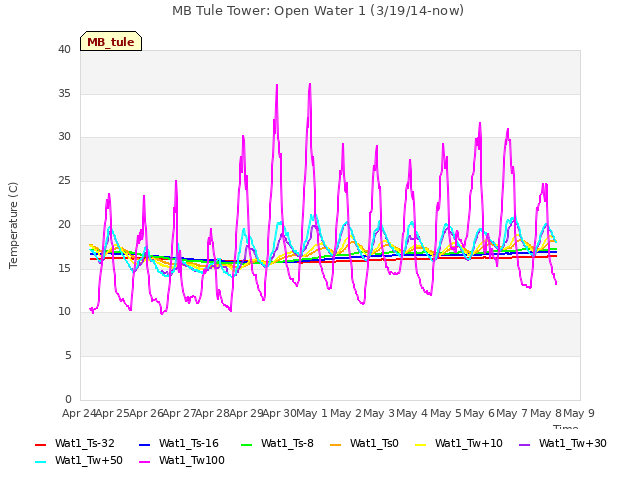
Task: Click the orange Wat1_Ts0 legend swatch
Action: (x=336, y=444)
